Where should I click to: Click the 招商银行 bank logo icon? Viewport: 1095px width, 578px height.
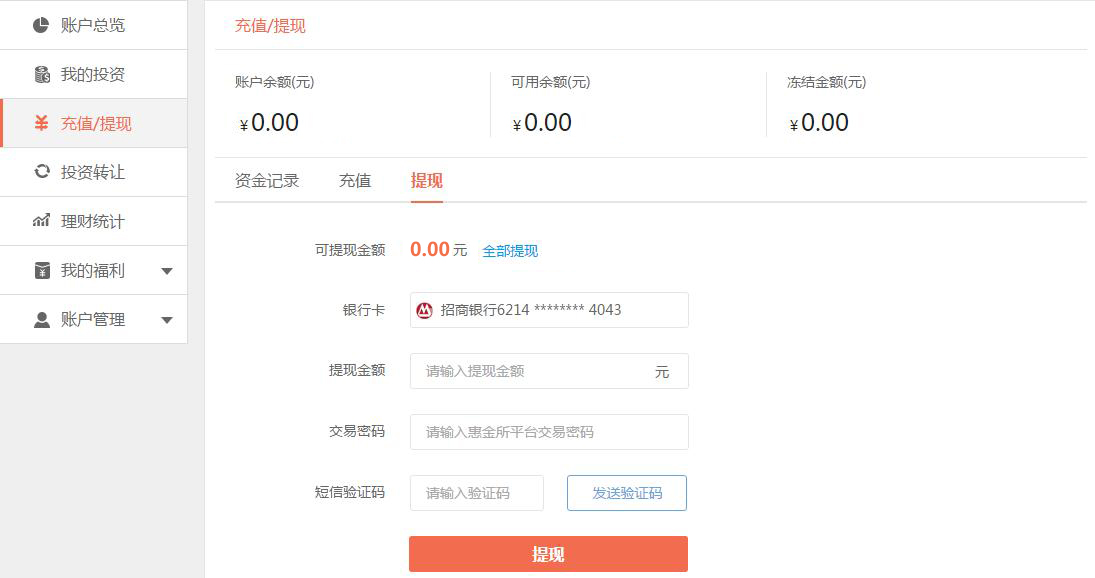tap(425, 310)
